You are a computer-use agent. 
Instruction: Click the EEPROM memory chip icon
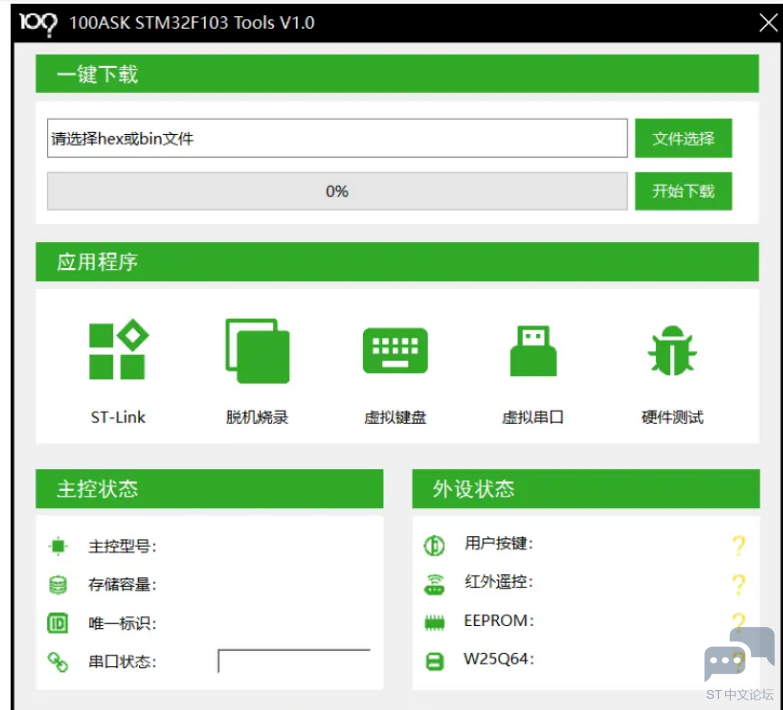434,622
